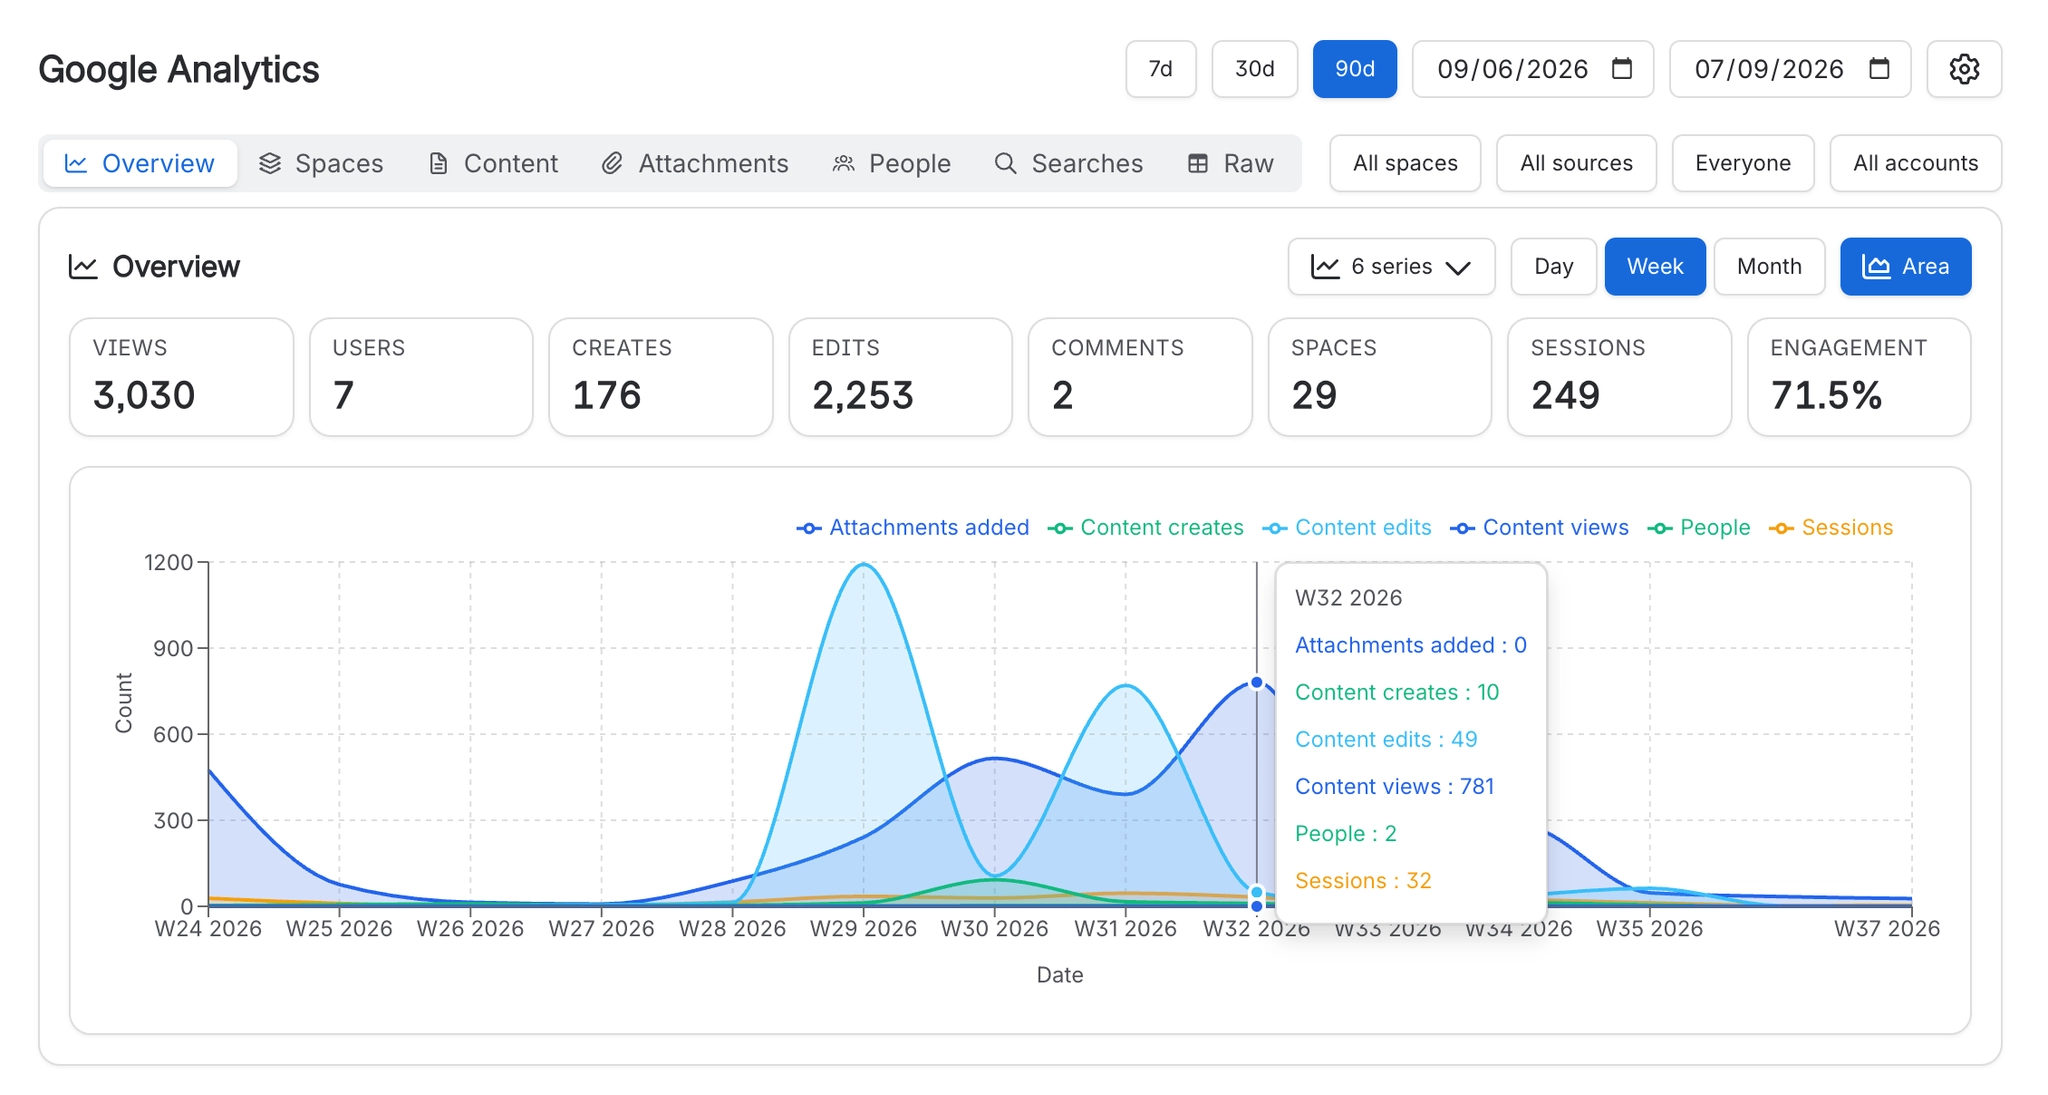Image resolution: width=2048 pixels, height=1095 pixels.
Task: Click "Content edits : 49" in tooltip
Action: tap(1386, 739)
